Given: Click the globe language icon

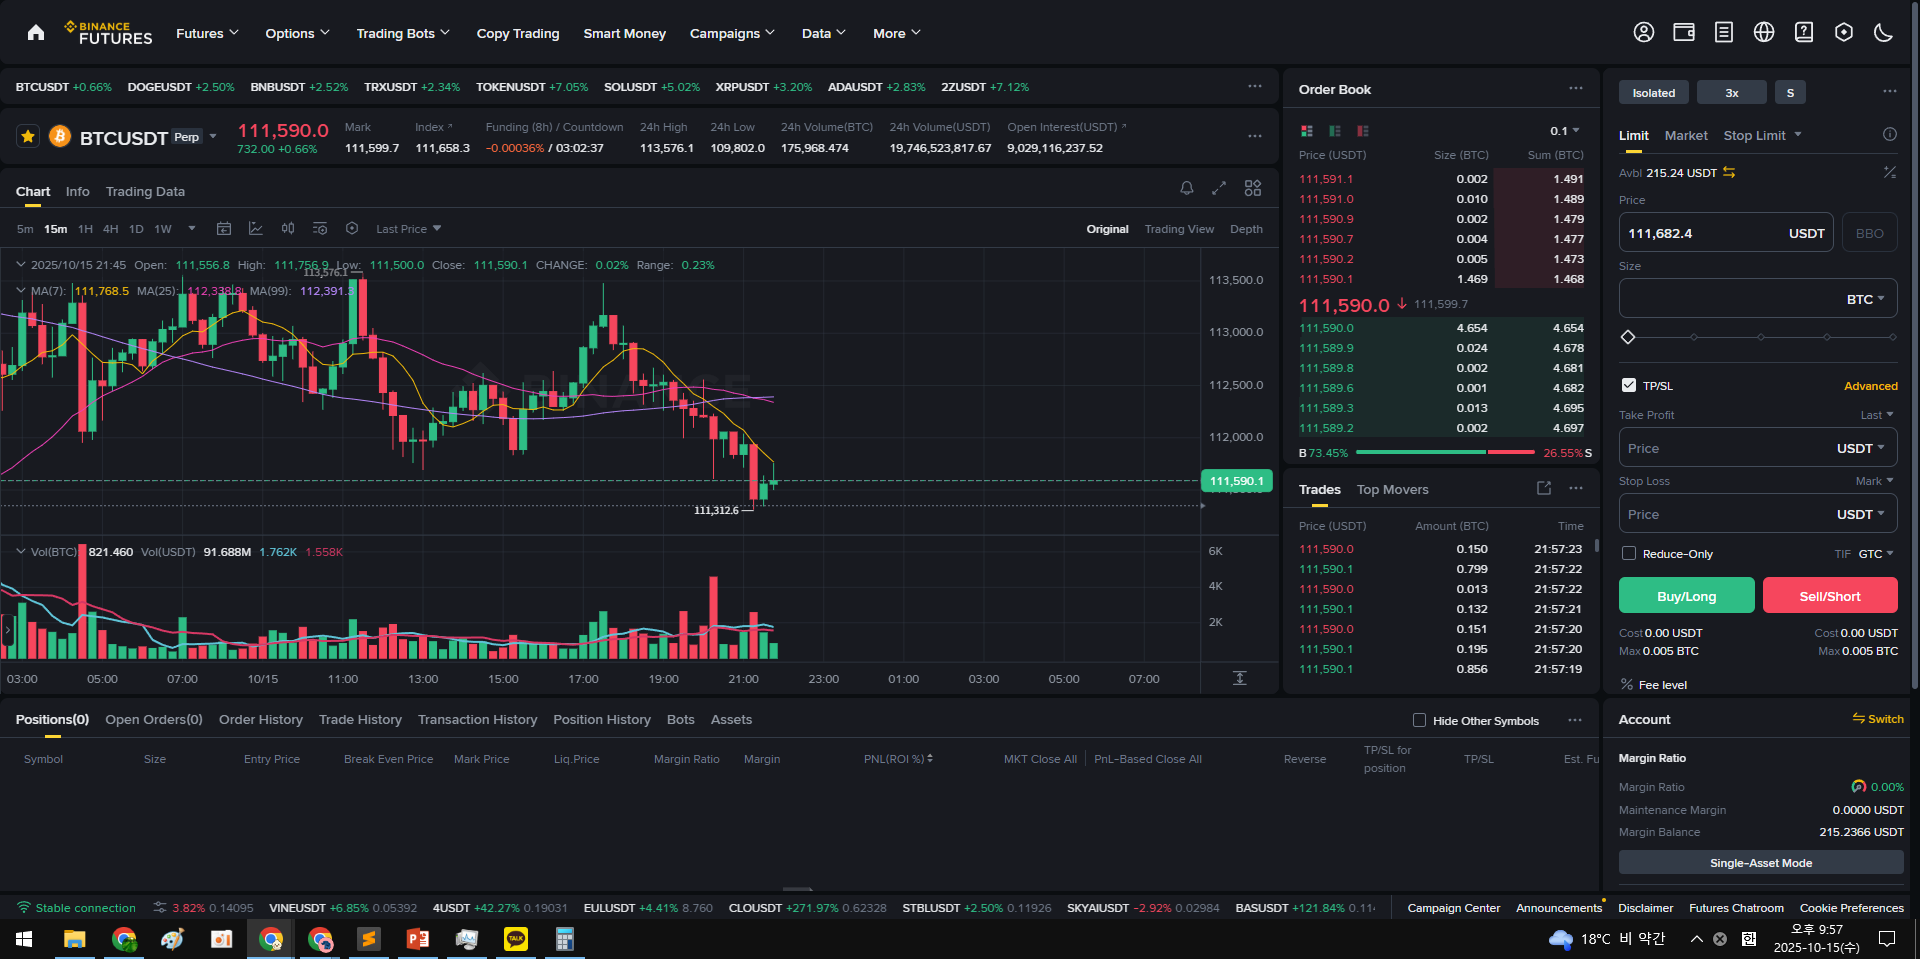Looking at the screenshot, I should (x=1764, y=33).
